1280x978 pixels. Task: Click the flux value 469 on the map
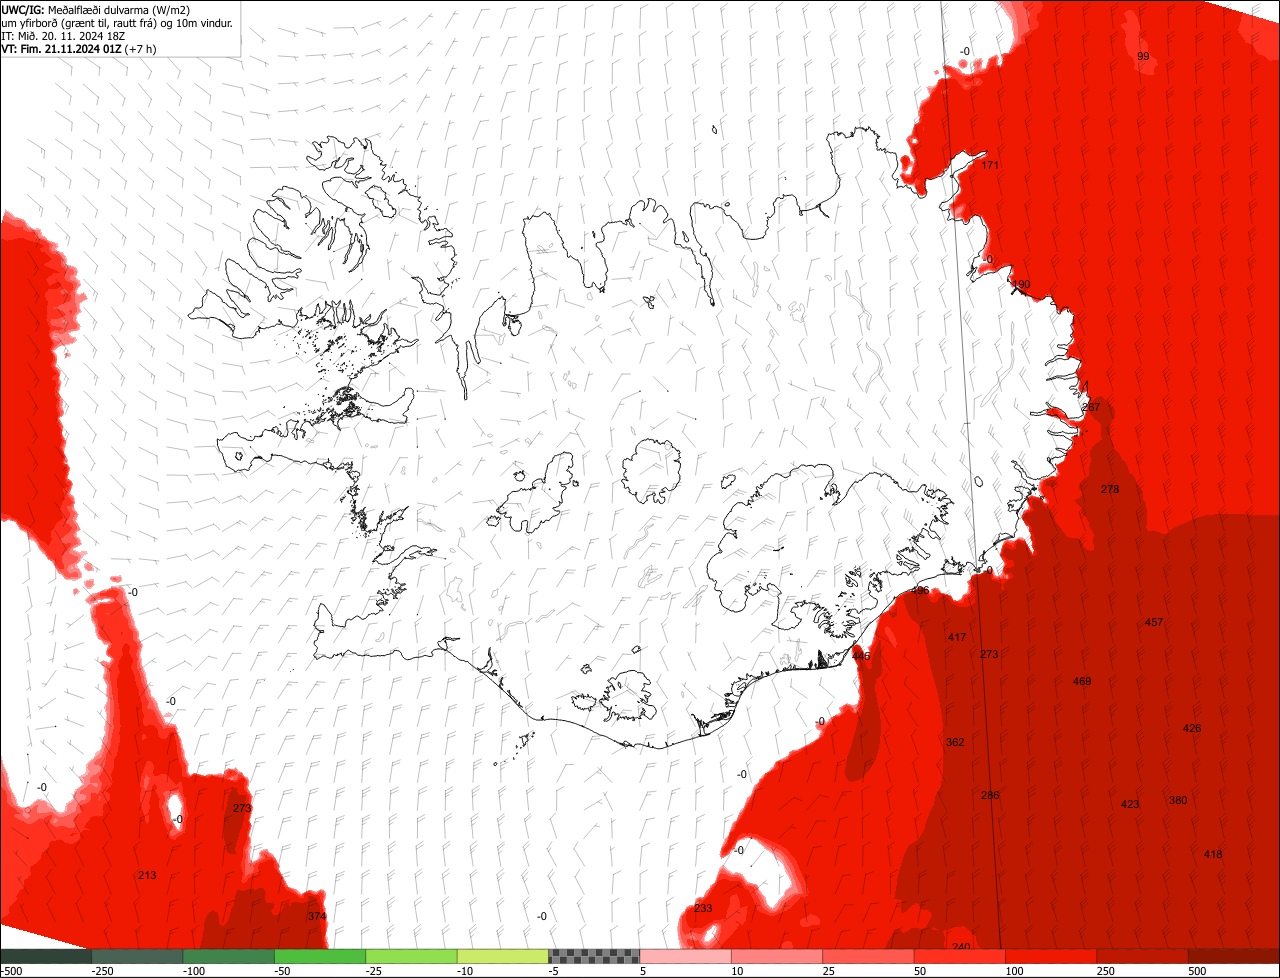click(1082, 681)
